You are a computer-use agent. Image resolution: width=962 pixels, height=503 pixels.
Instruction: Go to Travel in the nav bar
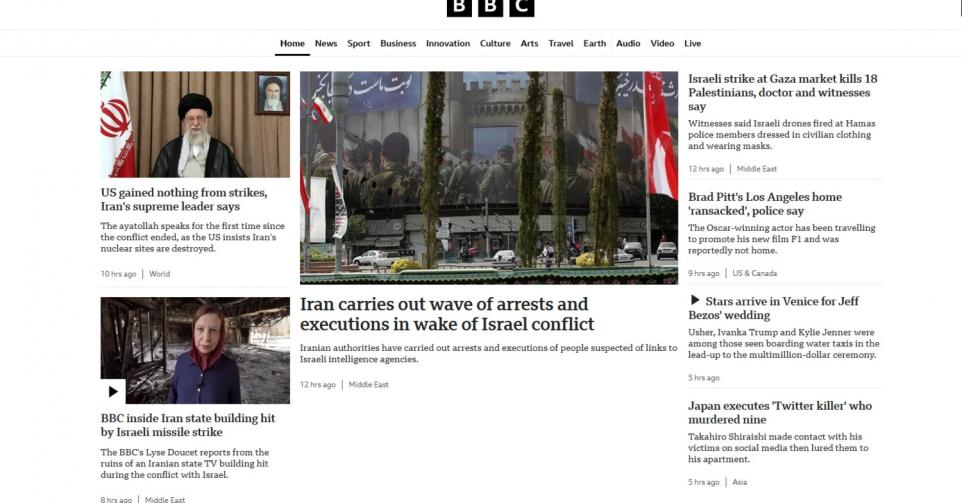pyautogui.click(x=561, y=44)
